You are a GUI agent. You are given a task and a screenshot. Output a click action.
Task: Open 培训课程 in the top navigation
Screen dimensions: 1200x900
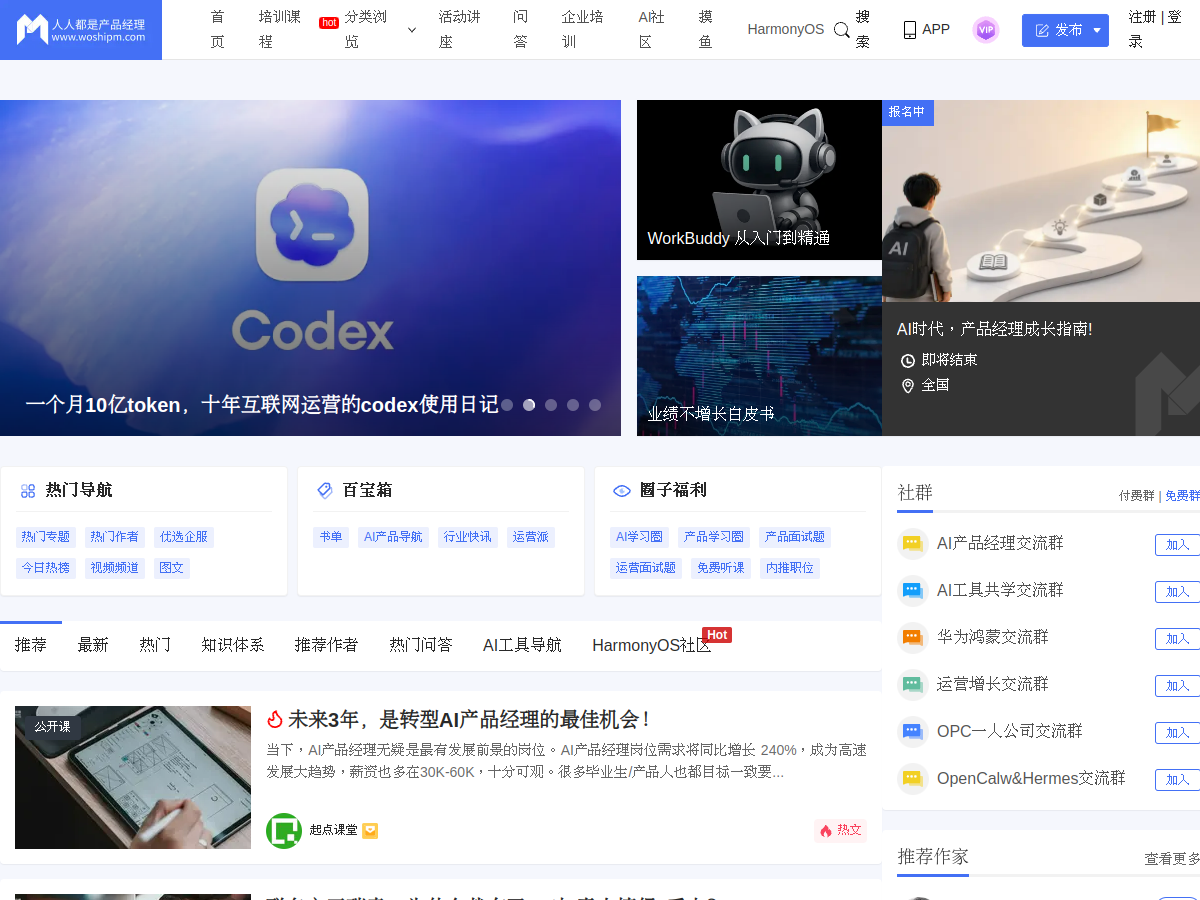click(280, 29)
